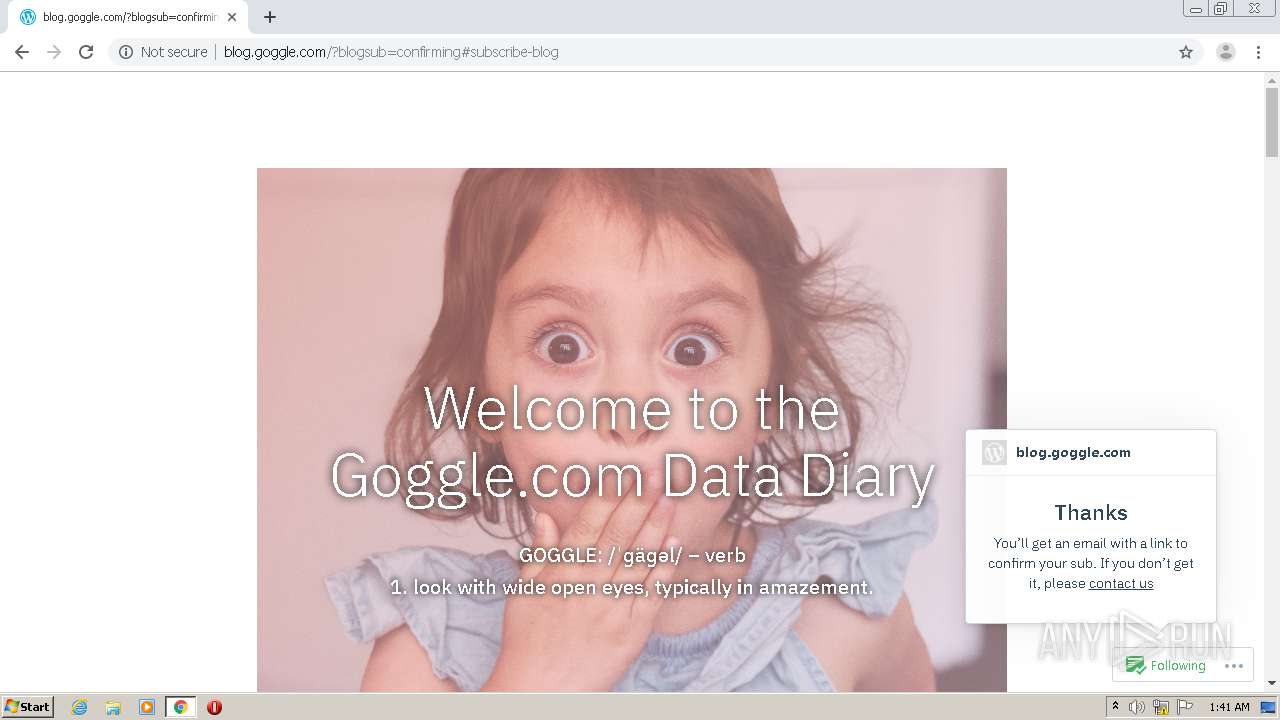
Task: Click the network tray icon
Action: point(1161,707)
